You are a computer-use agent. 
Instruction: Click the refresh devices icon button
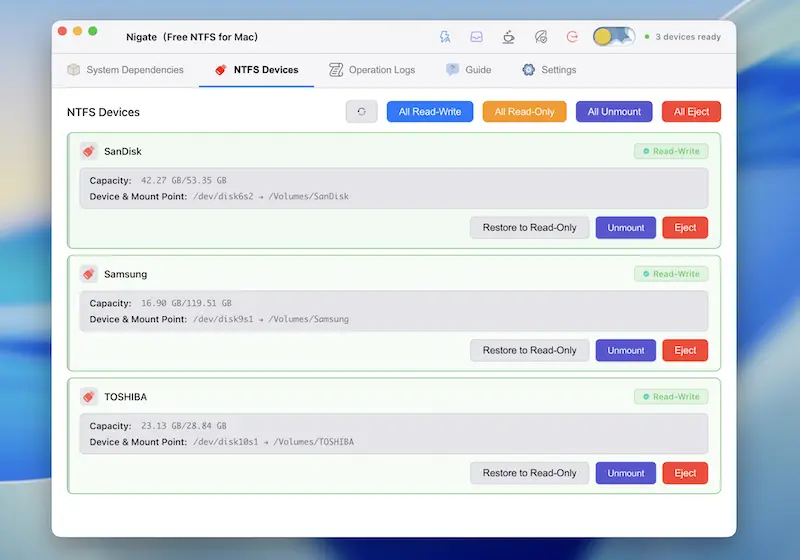tap(361, 112)
